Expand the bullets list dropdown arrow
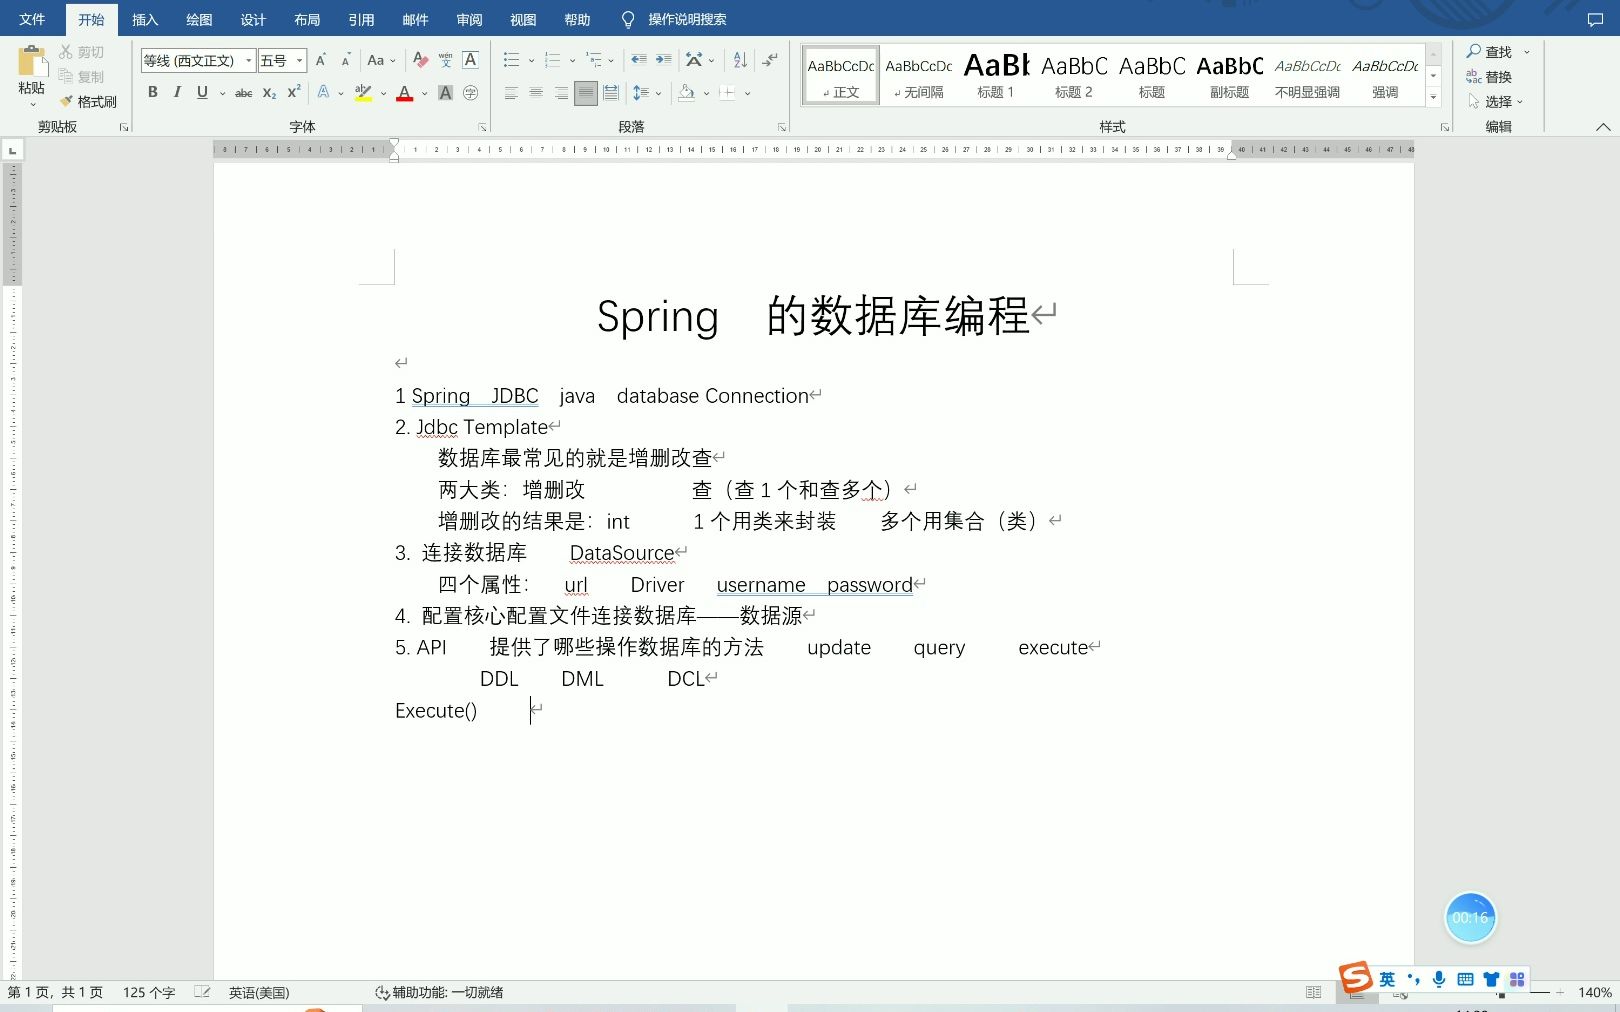 coord(531,60)
